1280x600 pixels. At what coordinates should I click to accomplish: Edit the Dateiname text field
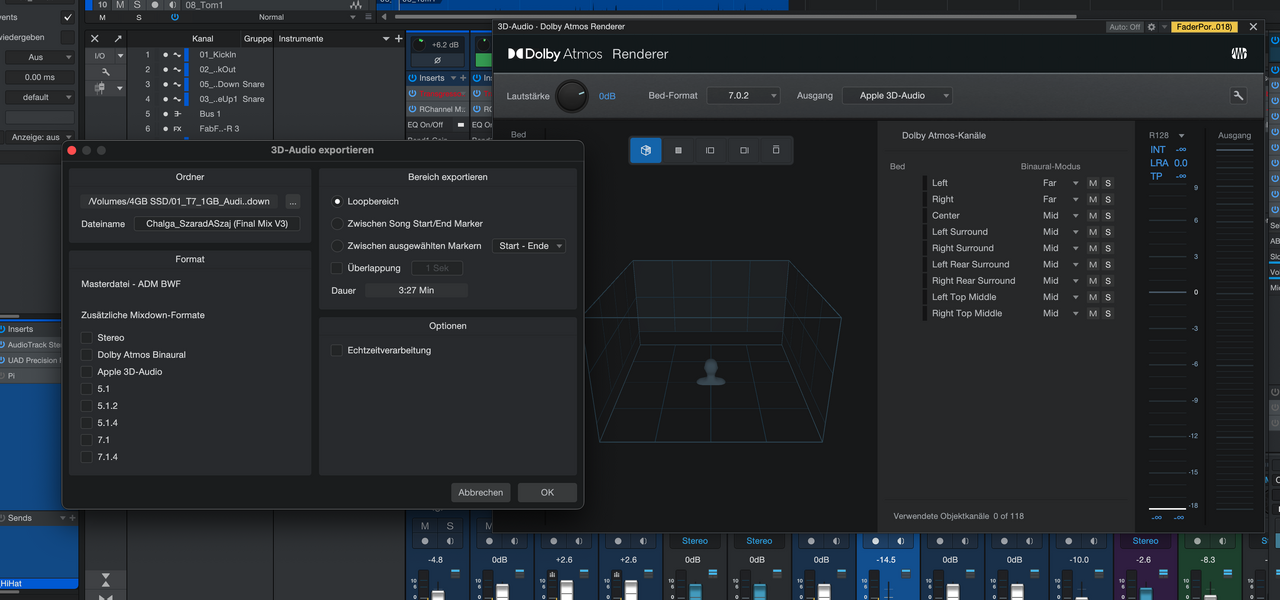point(217,224)
